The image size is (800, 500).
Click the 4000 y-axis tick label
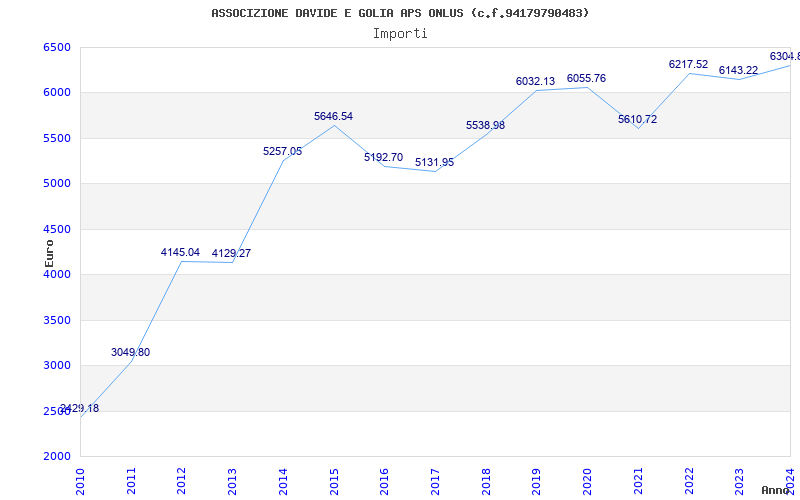[x=57, y=274]
